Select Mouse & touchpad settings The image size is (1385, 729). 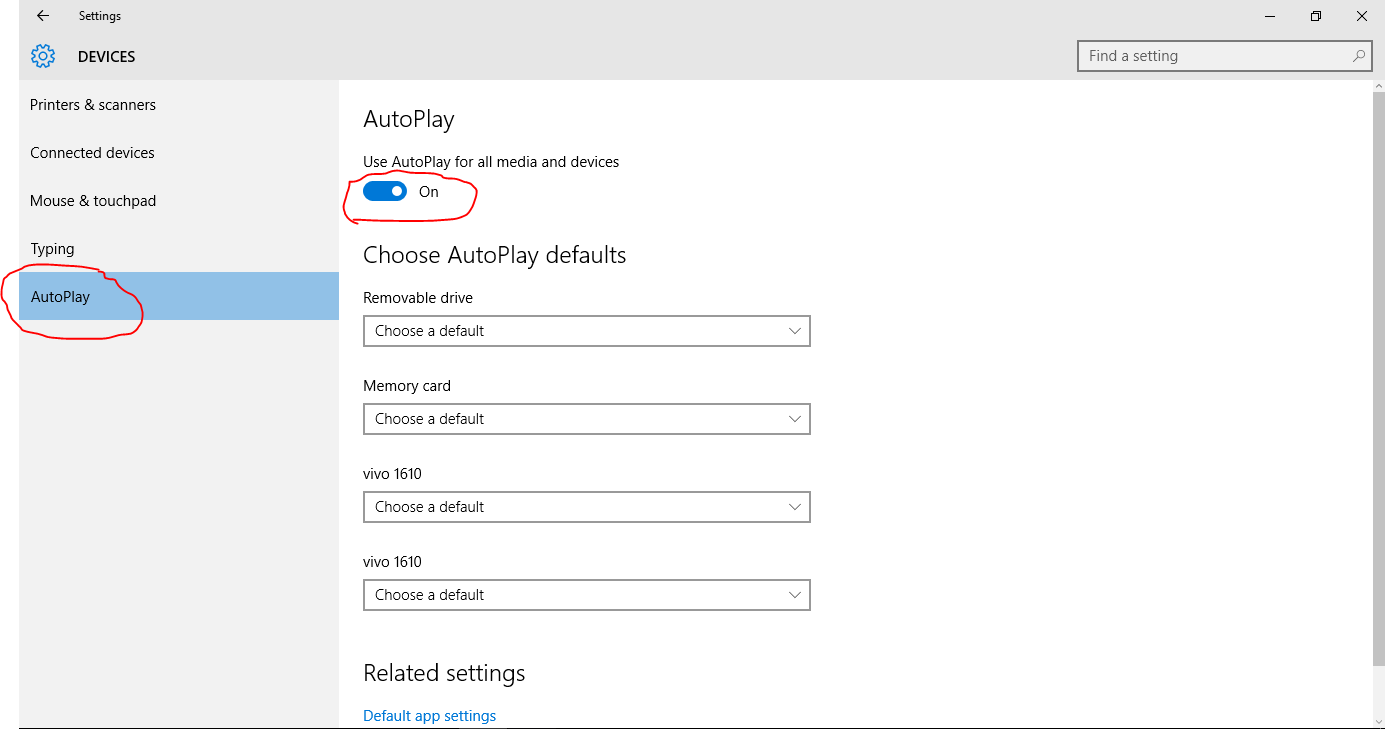tap(93, 200)
